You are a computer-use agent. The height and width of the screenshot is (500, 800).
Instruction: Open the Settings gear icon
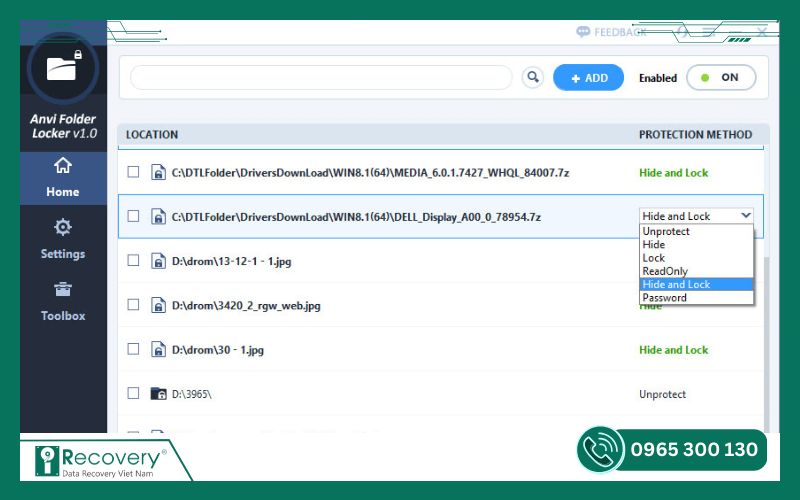tap(63, 227)
